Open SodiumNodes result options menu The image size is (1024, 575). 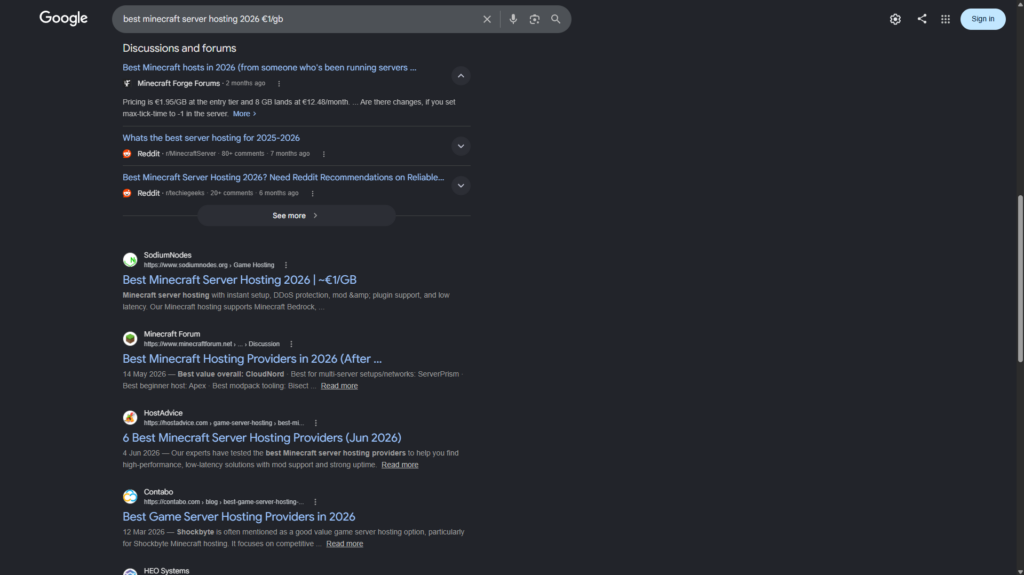[x=285, y=265]
